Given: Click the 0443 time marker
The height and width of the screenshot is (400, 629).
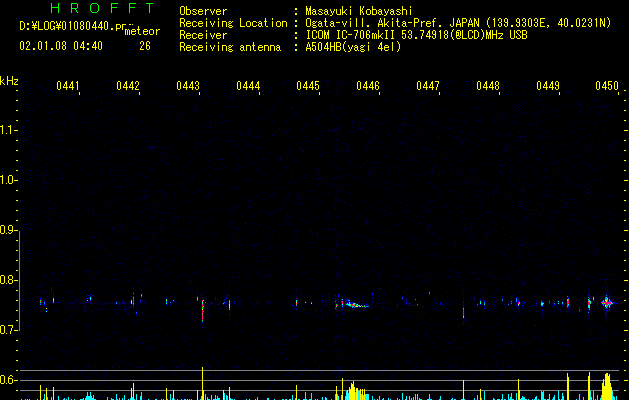Looking at the screenshot, I should (188, 86).
